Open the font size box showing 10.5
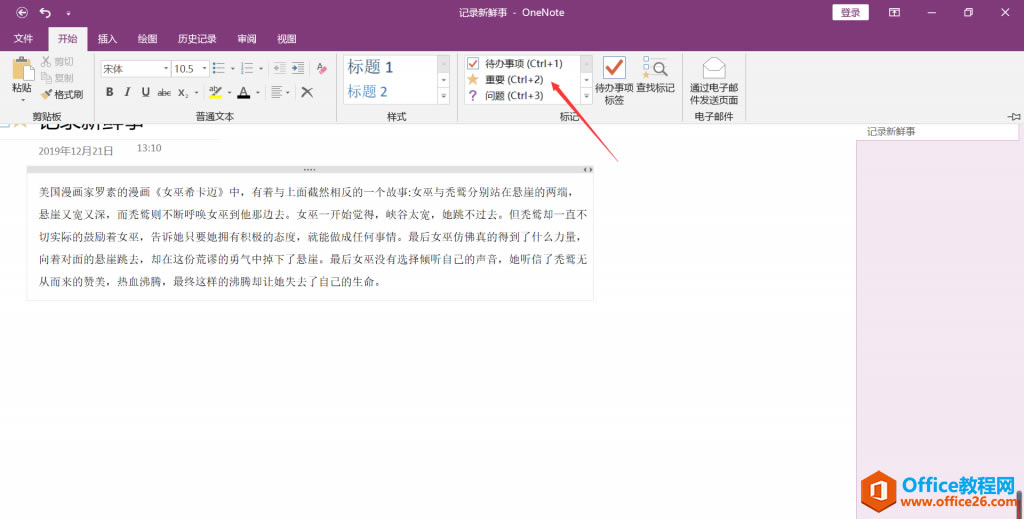1024x519 pixels. (x=190, y=69)
